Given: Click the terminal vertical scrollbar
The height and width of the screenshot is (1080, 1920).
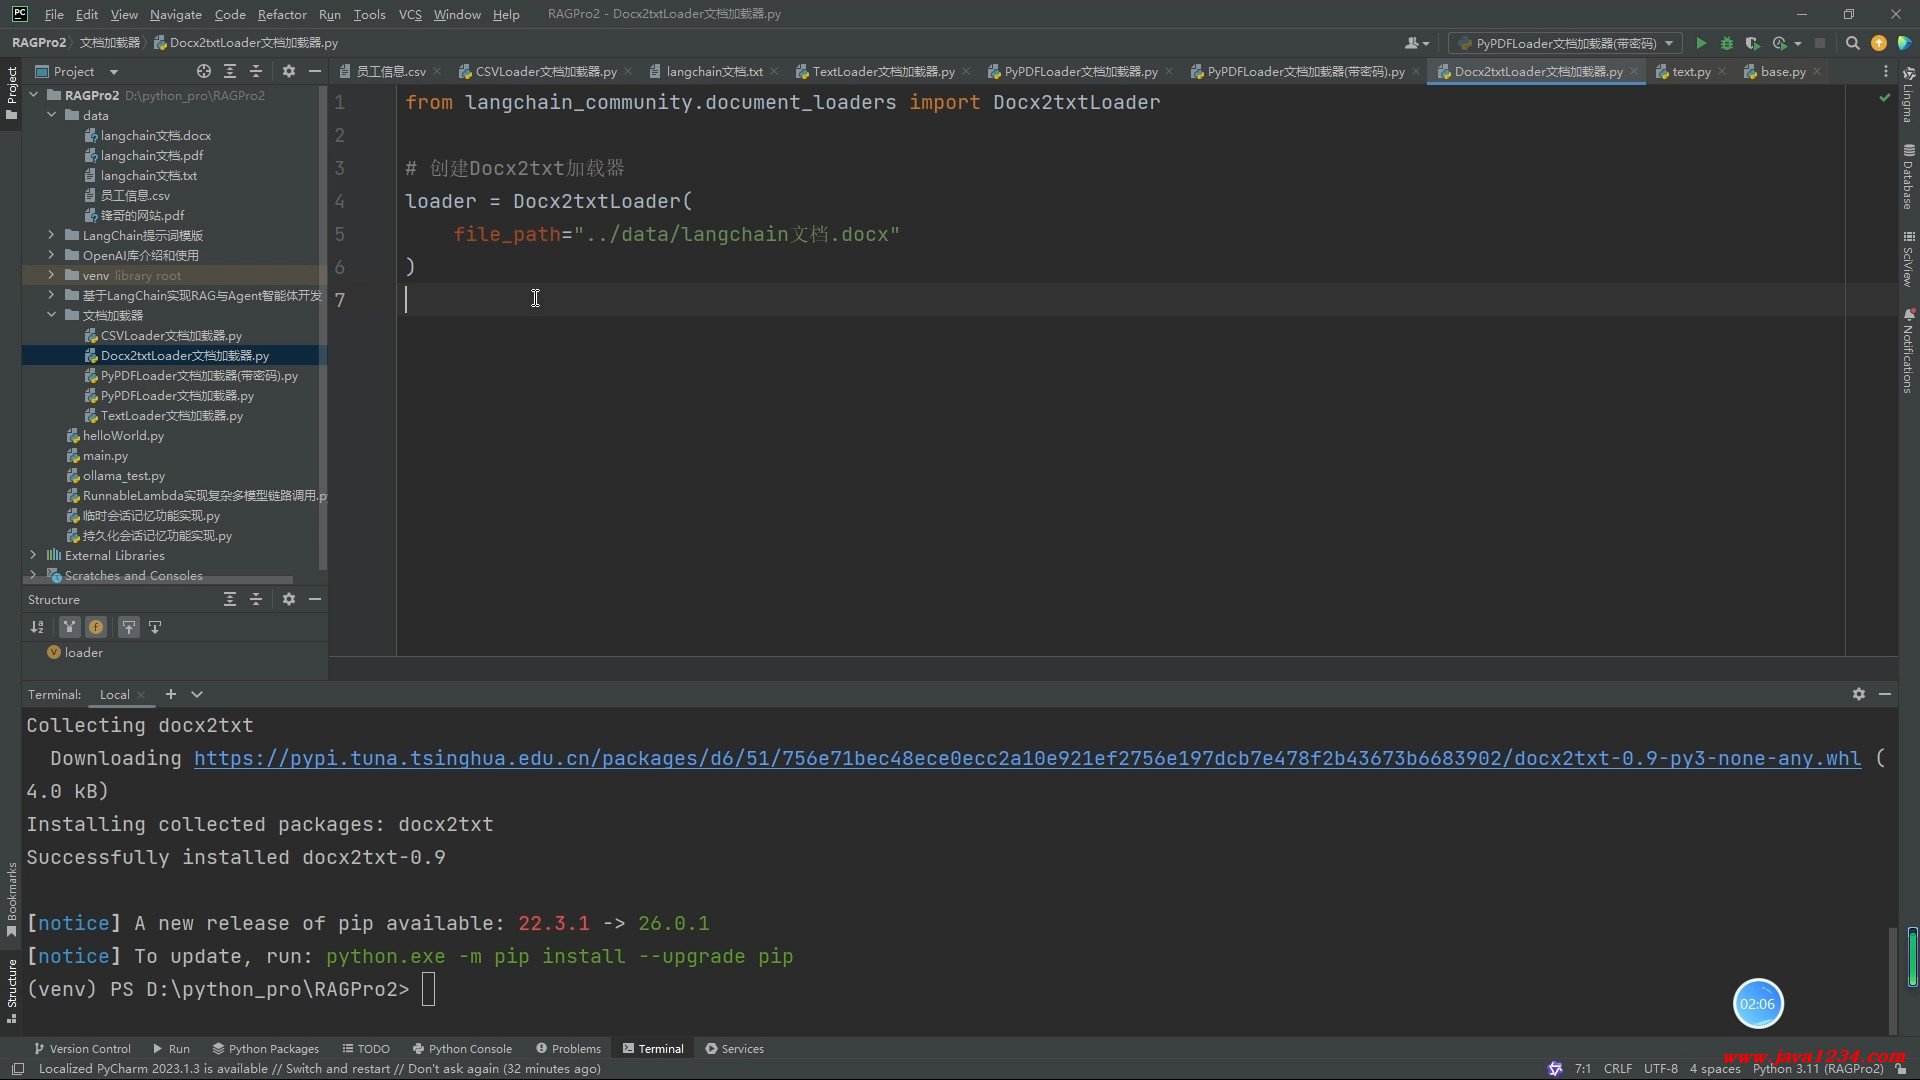Looking at the screenshot, I should coord(1893,980).
